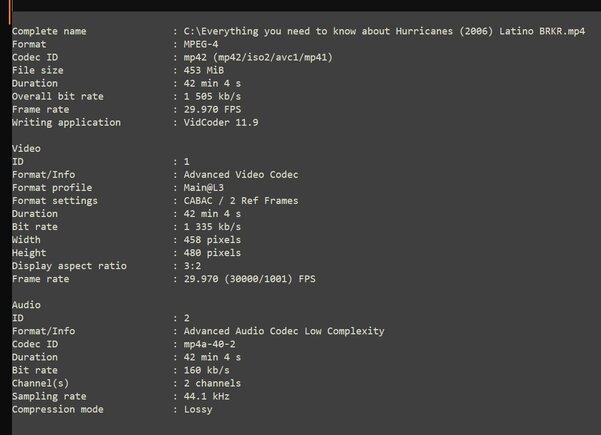The width and height of the screenshot is (601, 435).
Task: Click the Overall bit rate value
Action: point(212,96)
